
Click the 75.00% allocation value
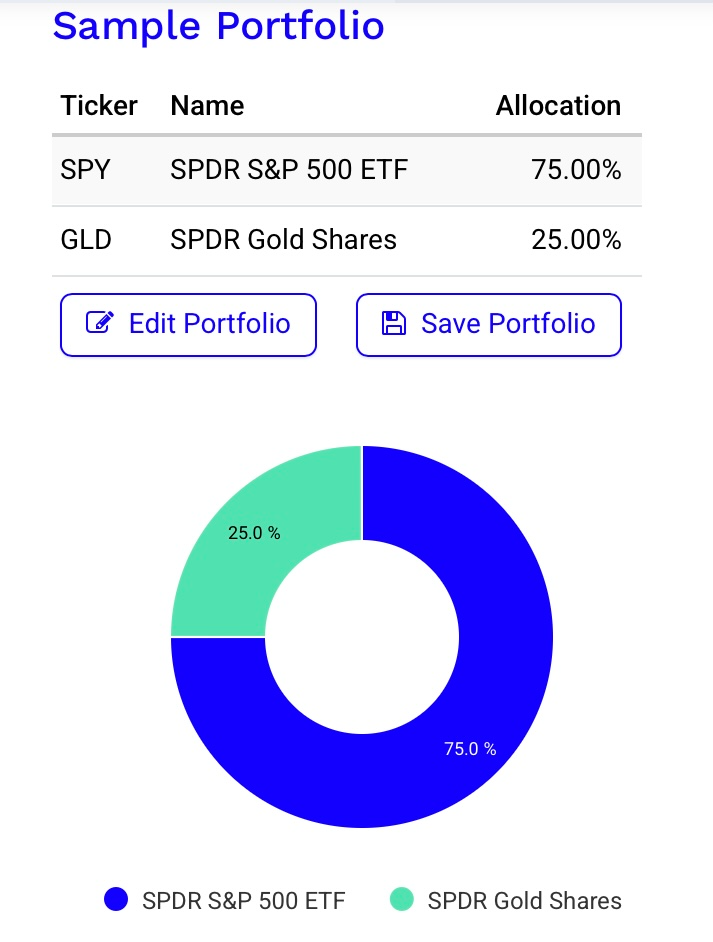576,170
